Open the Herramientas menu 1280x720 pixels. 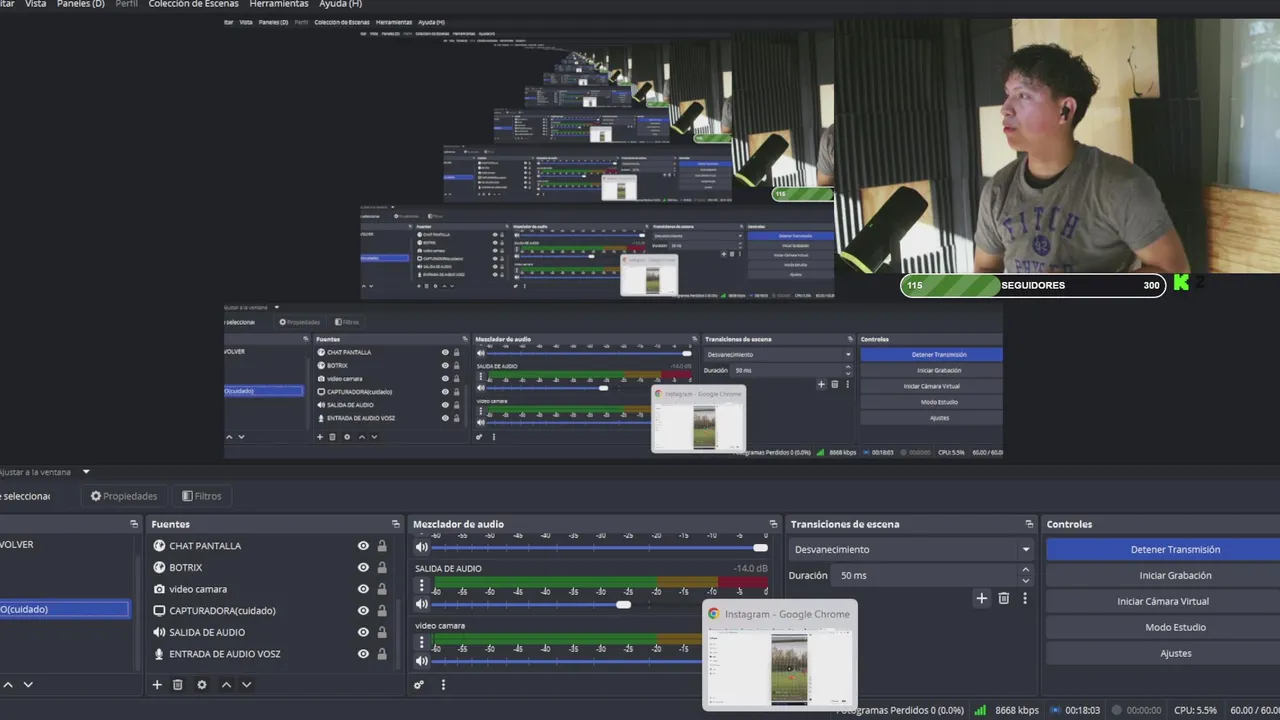click(279, 4)
